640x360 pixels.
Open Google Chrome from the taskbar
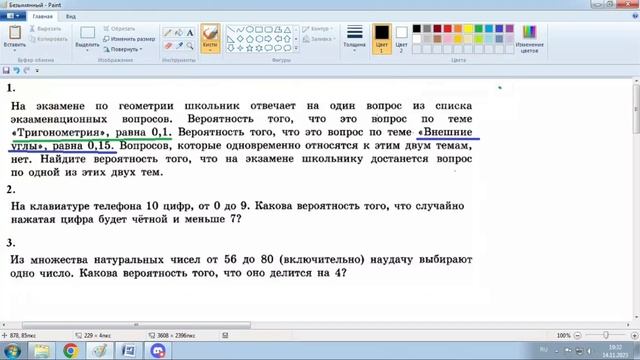(x=71, y=351)
